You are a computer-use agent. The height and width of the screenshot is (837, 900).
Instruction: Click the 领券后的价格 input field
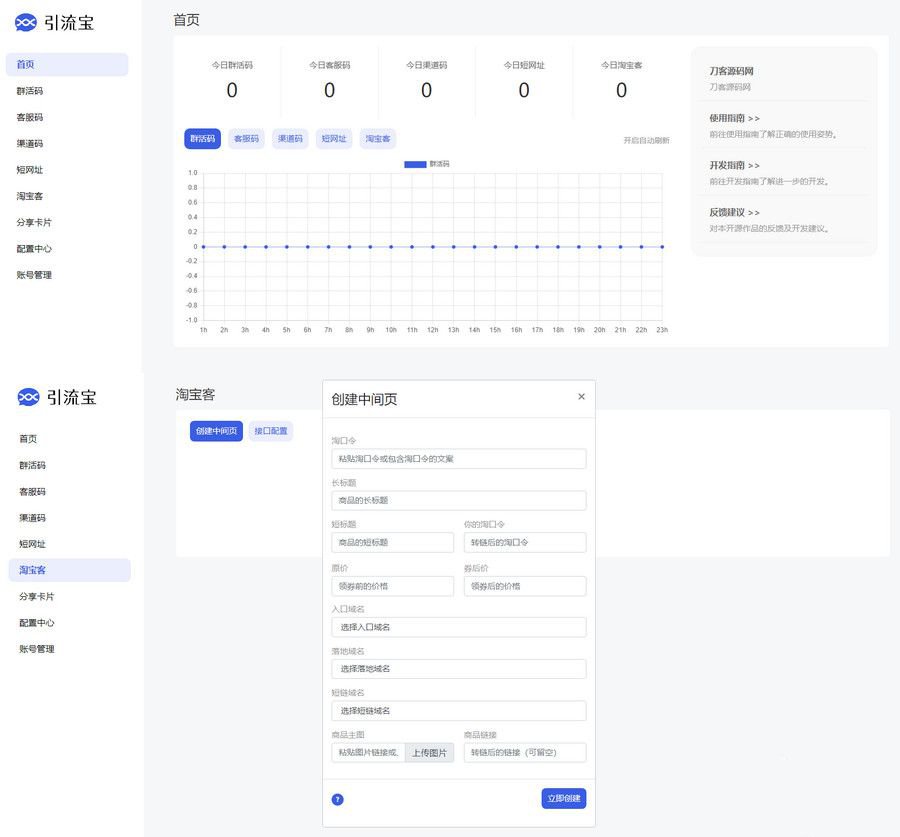[525, 586]
